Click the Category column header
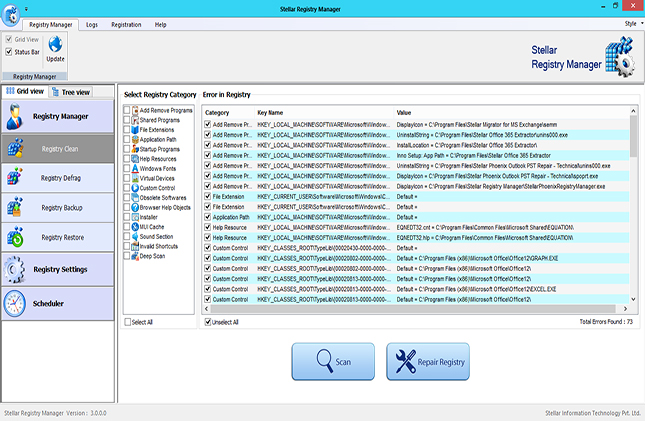 (228, 112)
